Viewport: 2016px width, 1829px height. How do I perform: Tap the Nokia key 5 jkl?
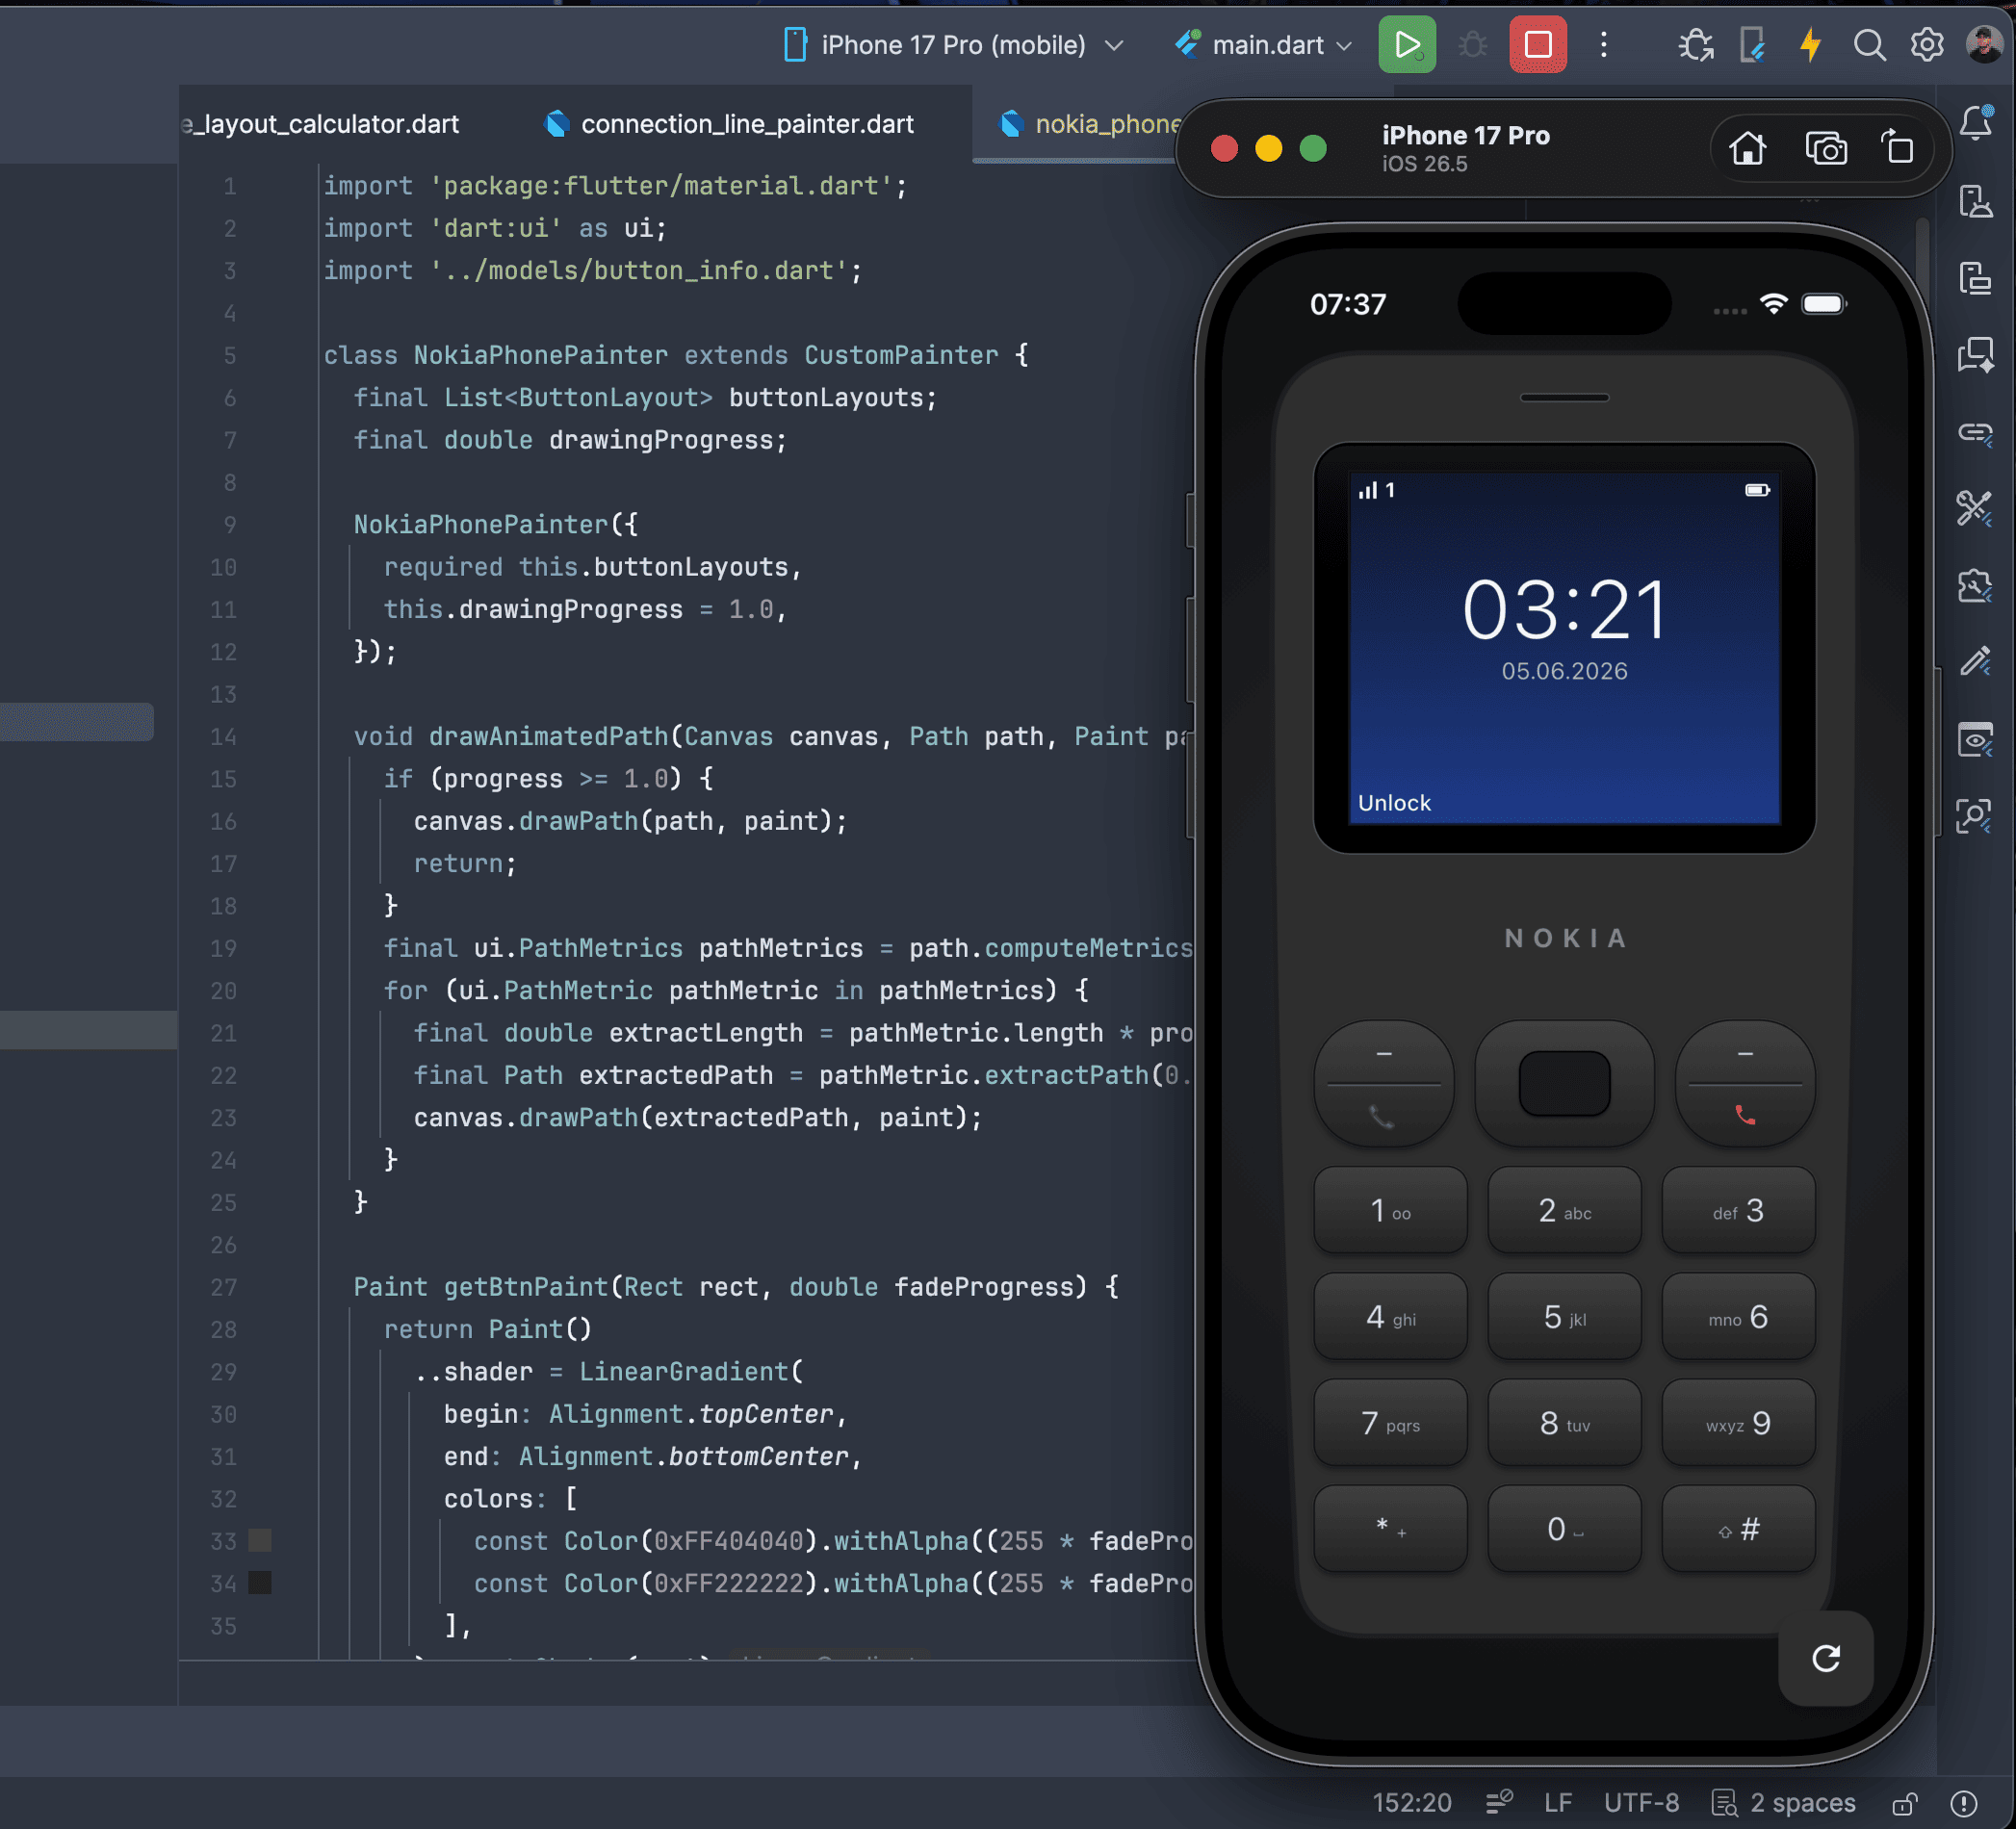[x=1564, y=1316]
